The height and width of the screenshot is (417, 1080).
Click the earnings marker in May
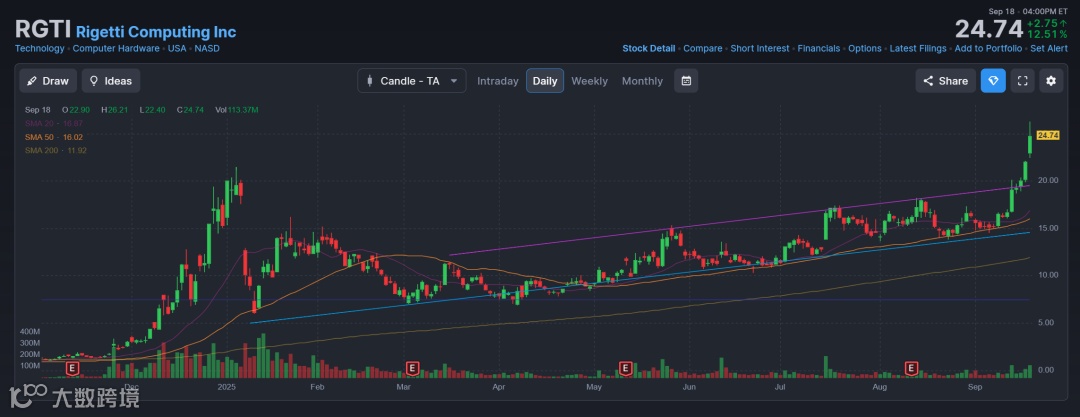point(625,369)
